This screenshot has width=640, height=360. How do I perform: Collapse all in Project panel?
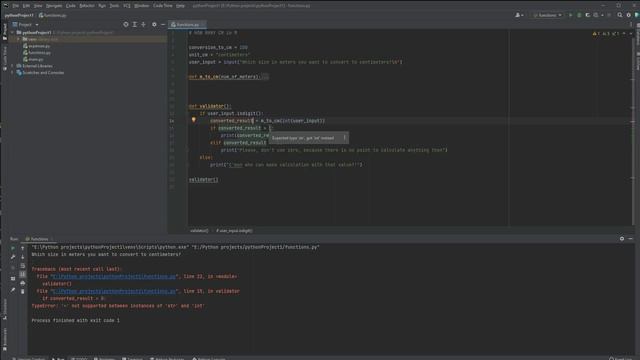(143, 24)
